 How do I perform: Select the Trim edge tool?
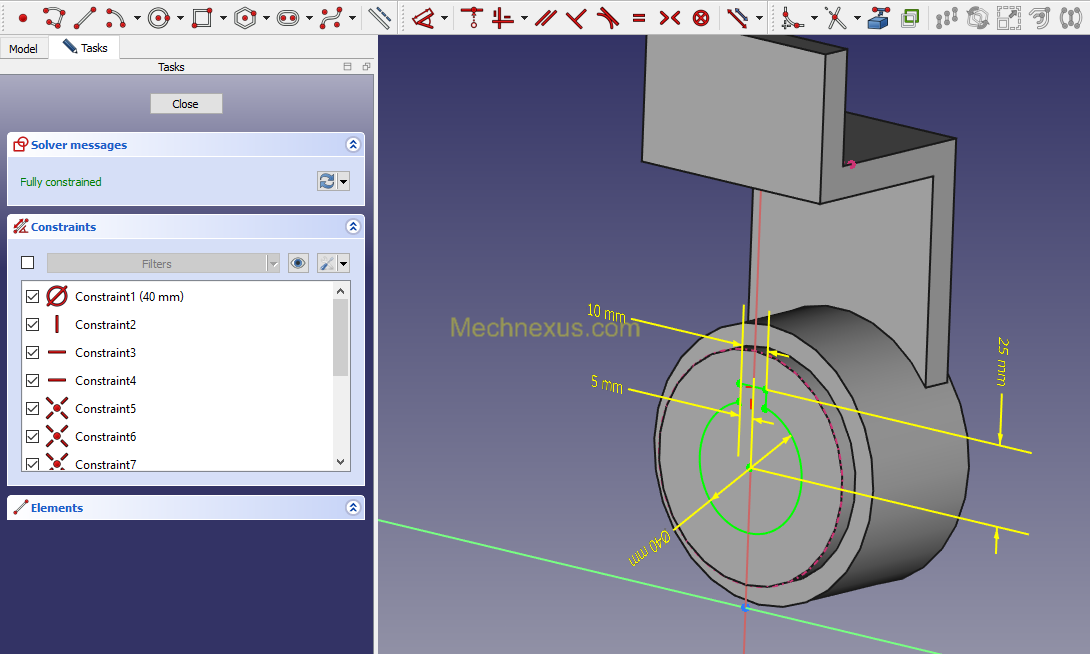[x=836, y=18]
